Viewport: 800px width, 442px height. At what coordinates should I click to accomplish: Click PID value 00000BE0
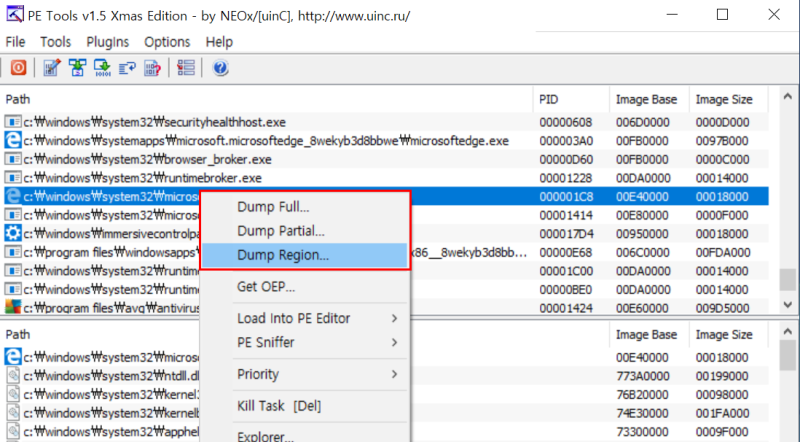566,289
